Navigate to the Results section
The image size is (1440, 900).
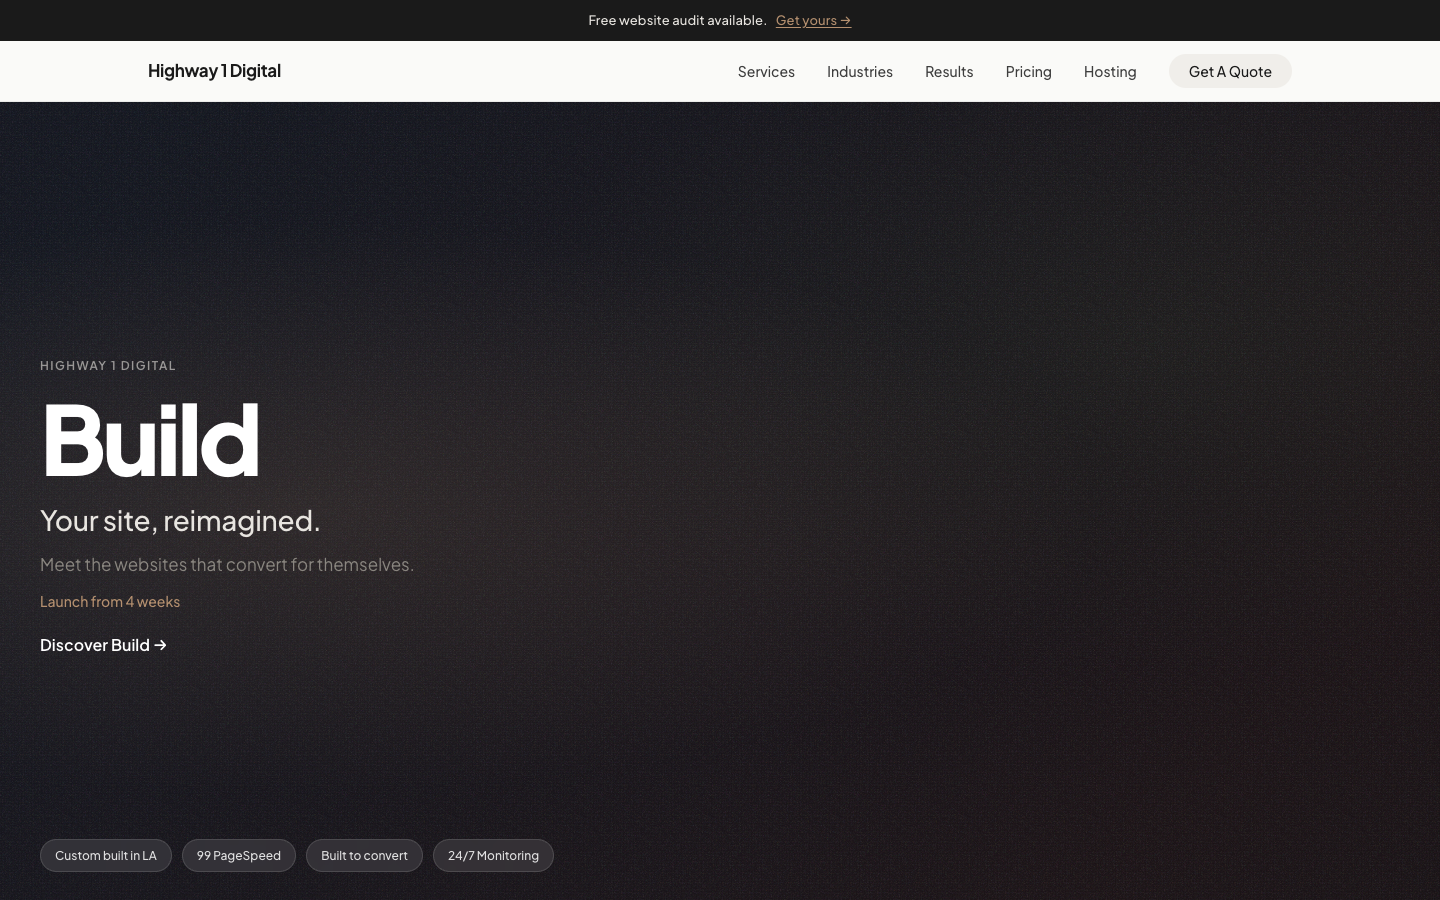(948, 71)
